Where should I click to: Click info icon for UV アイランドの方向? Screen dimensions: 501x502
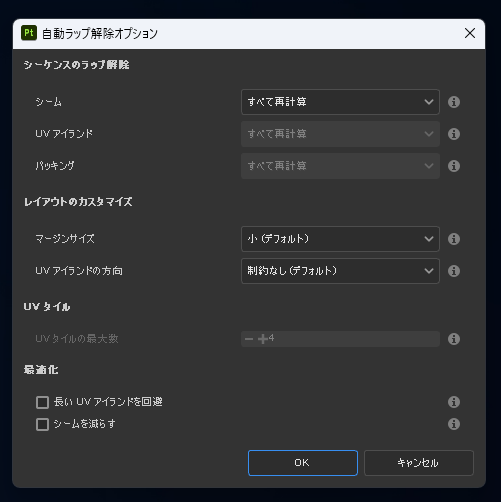(454, 271)
